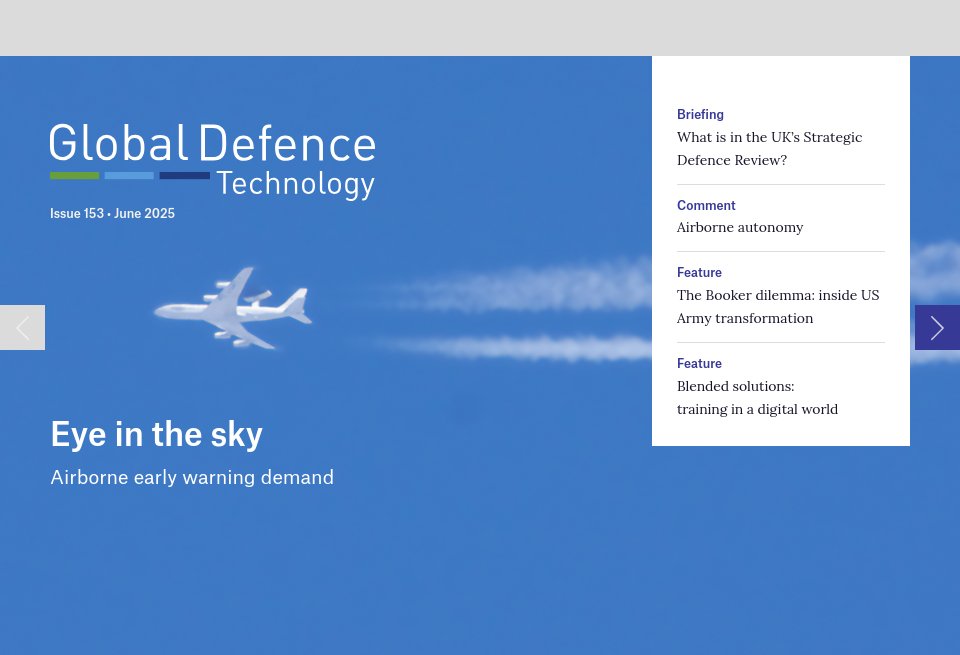Select the Comment section label
The image size is (960, 655).
[706, 205]
